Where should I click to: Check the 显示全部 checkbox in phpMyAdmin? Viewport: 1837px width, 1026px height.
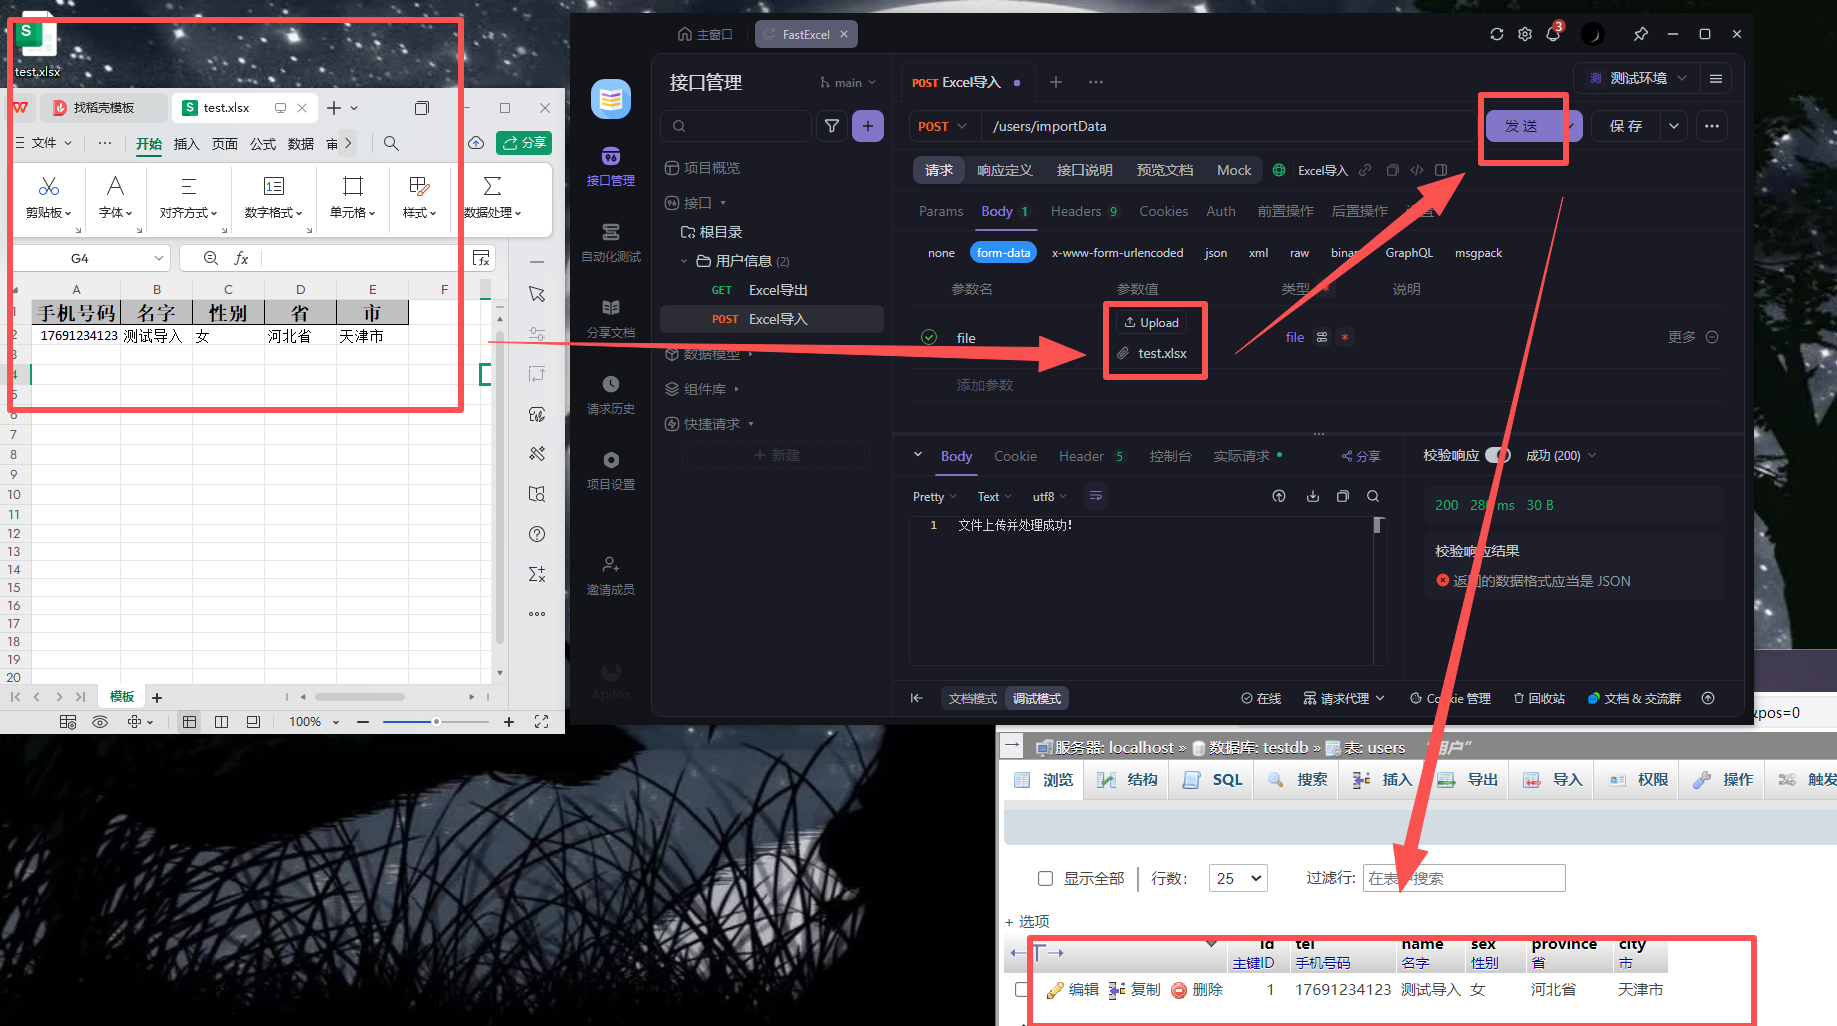(1045, 878)
